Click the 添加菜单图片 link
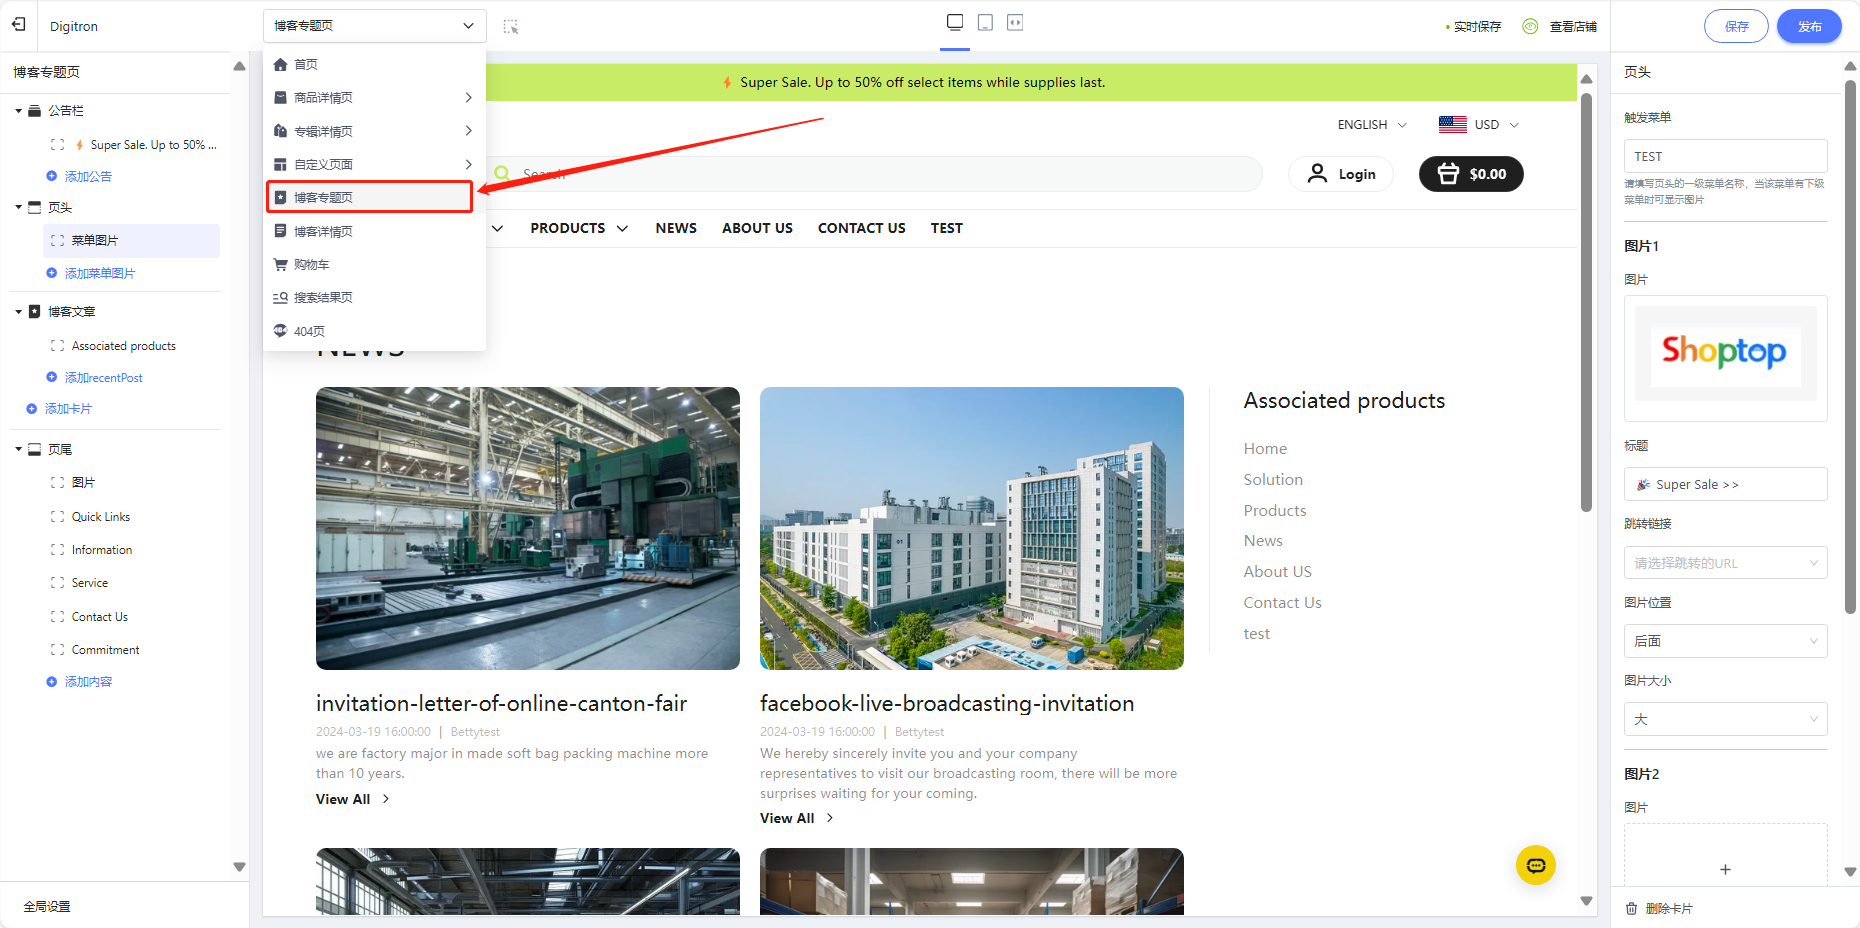This screenshot has width=1860, height=928. 100,273
